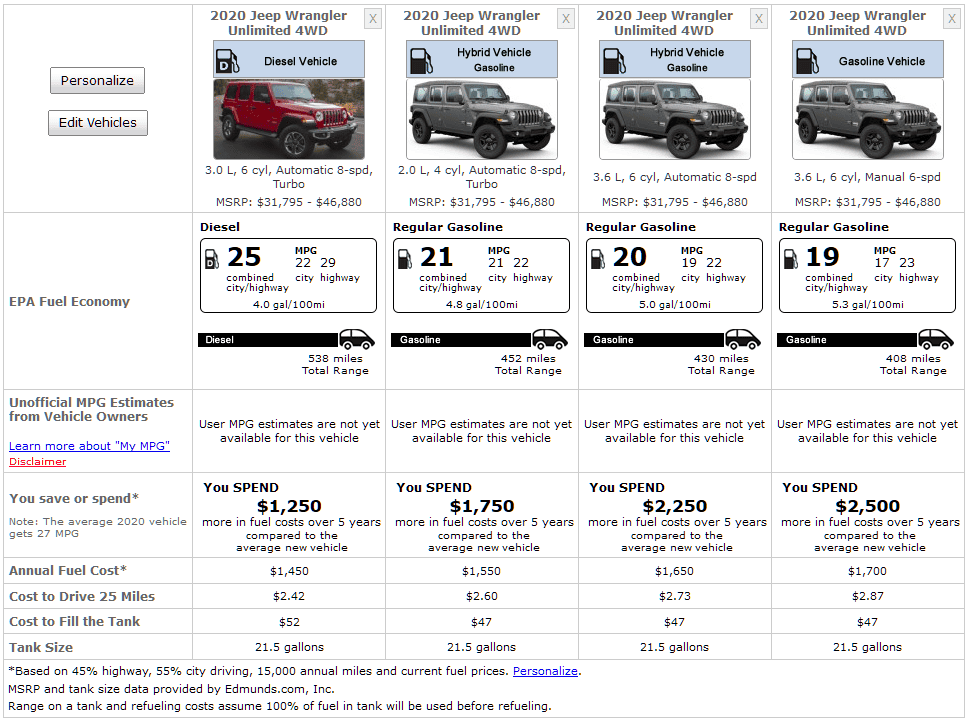This screenshot has height=722, width=970.
Task: Click the Personalize button
Action: coord(97,80)
